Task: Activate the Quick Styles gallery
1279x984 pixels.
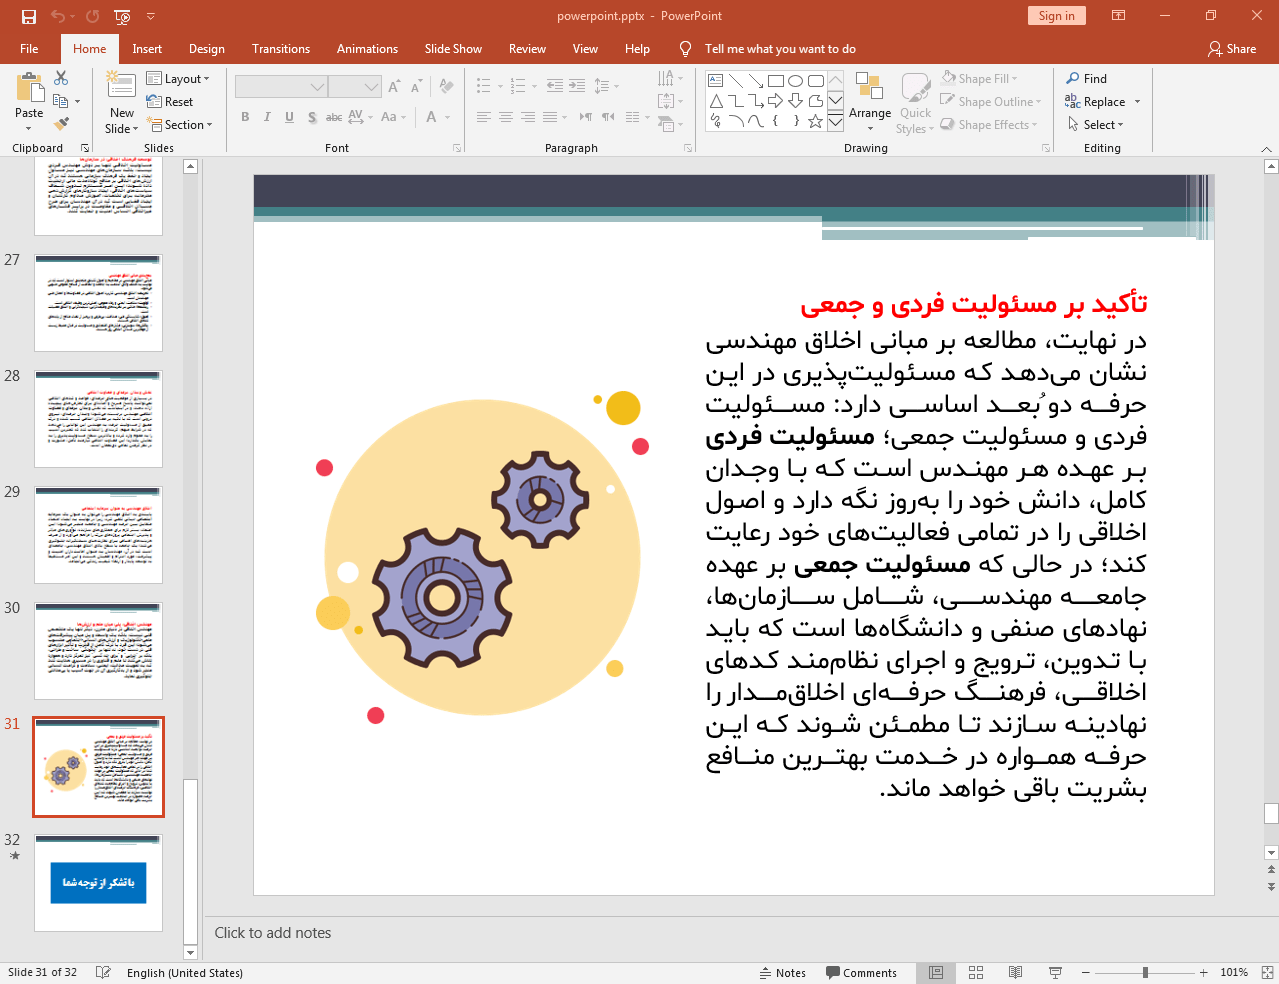Action: pos(914,106)
